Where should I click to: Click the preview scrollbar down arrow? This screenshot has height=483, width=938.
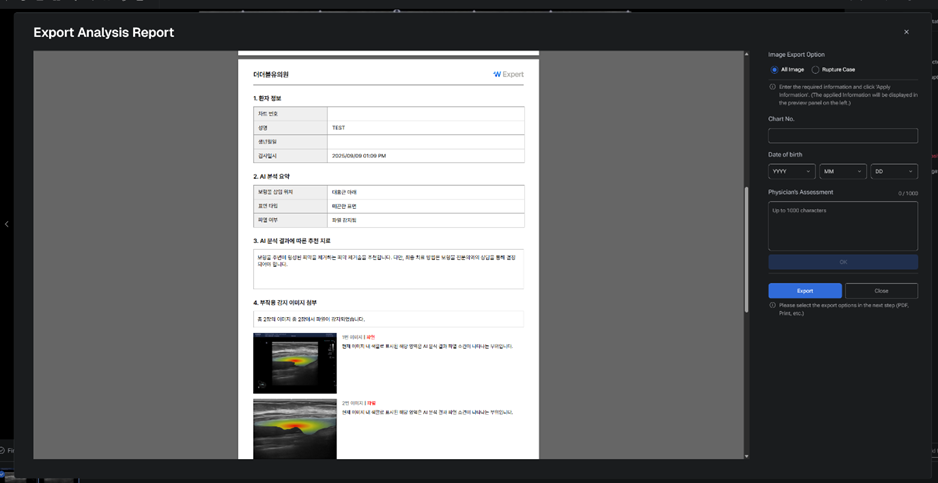click(746, 456)
